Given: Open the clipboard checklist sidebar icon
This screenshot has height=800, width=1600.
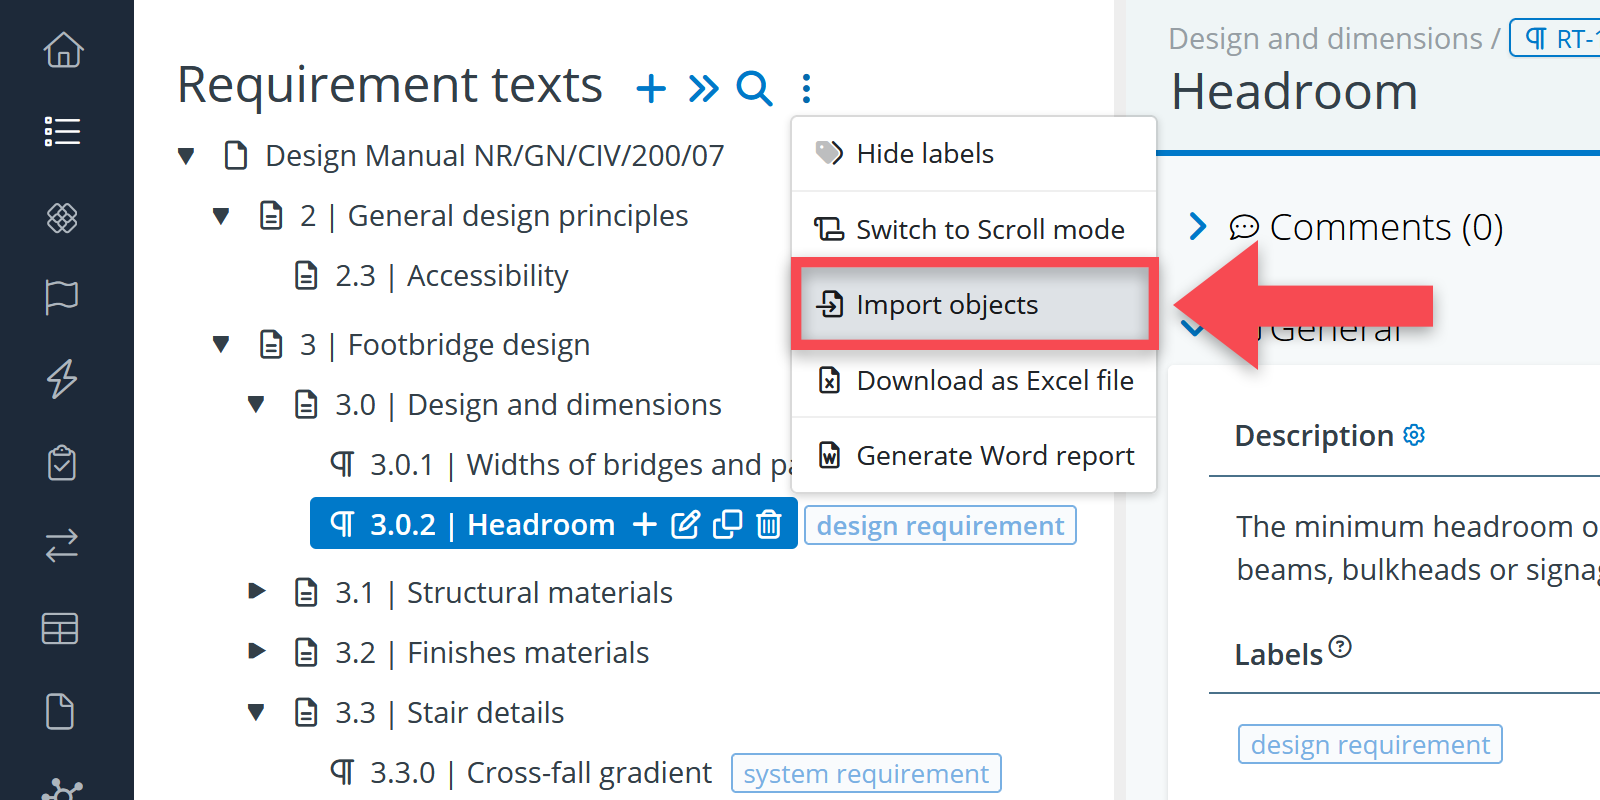Looking at the screenshot, I should [62, 462].
